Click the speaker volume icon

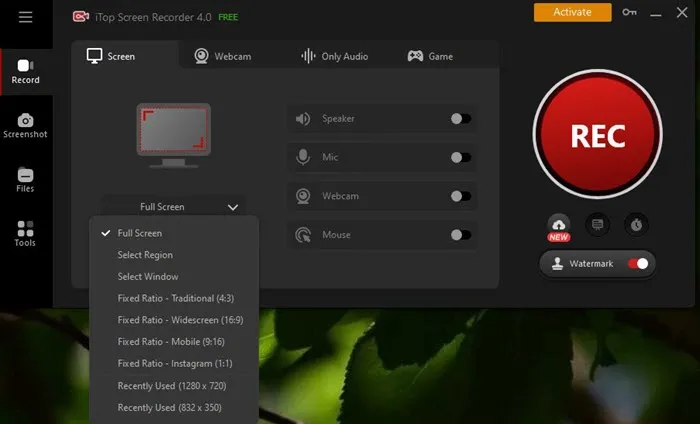click(303, 119)
